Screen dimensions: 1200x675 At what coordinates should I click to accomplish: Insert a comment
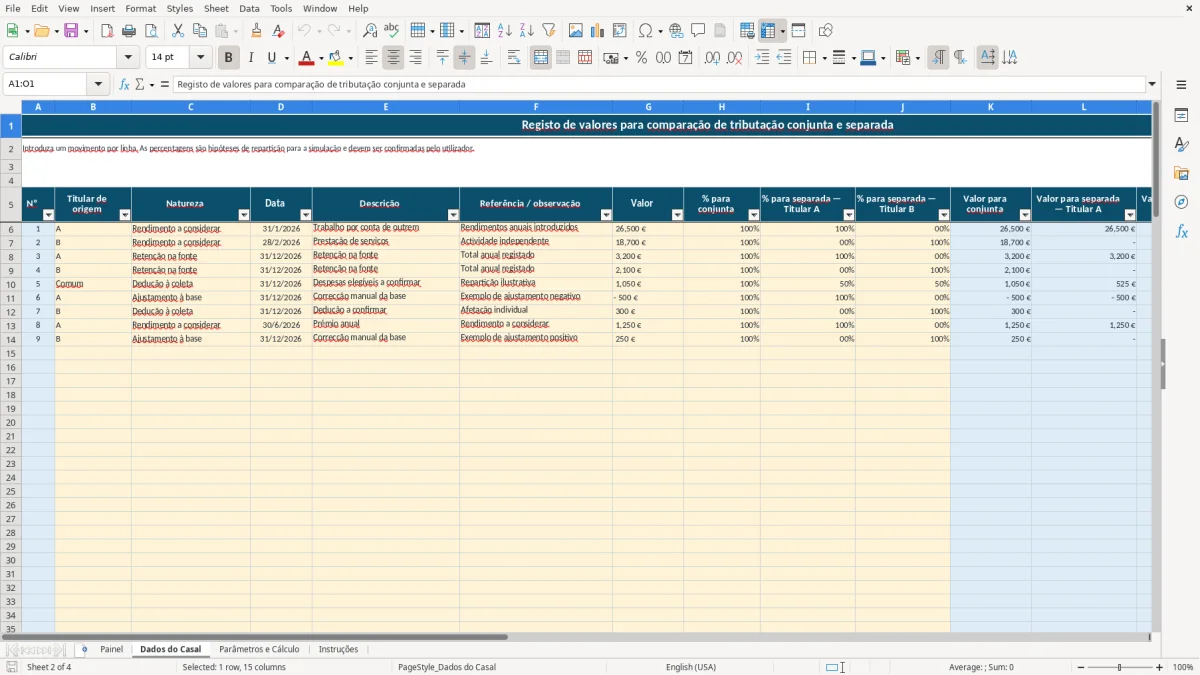pos(698,31)
